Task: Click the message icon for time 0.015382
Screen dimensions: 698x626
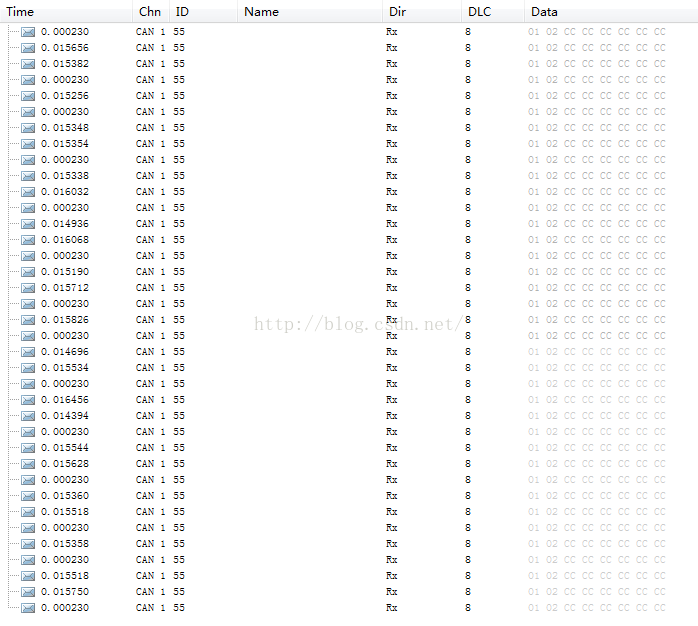Action: [x=28, y=64]
